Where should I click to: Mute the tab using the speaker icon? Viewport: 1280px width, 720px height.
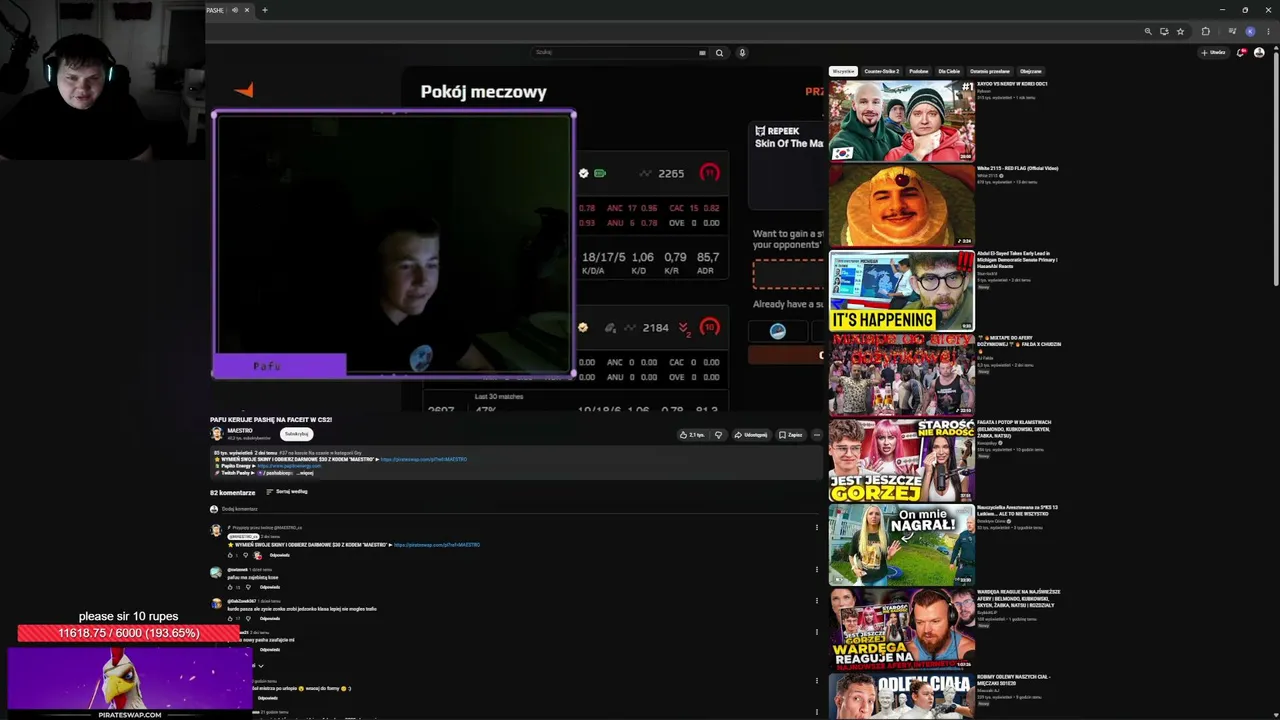point(235,10)
